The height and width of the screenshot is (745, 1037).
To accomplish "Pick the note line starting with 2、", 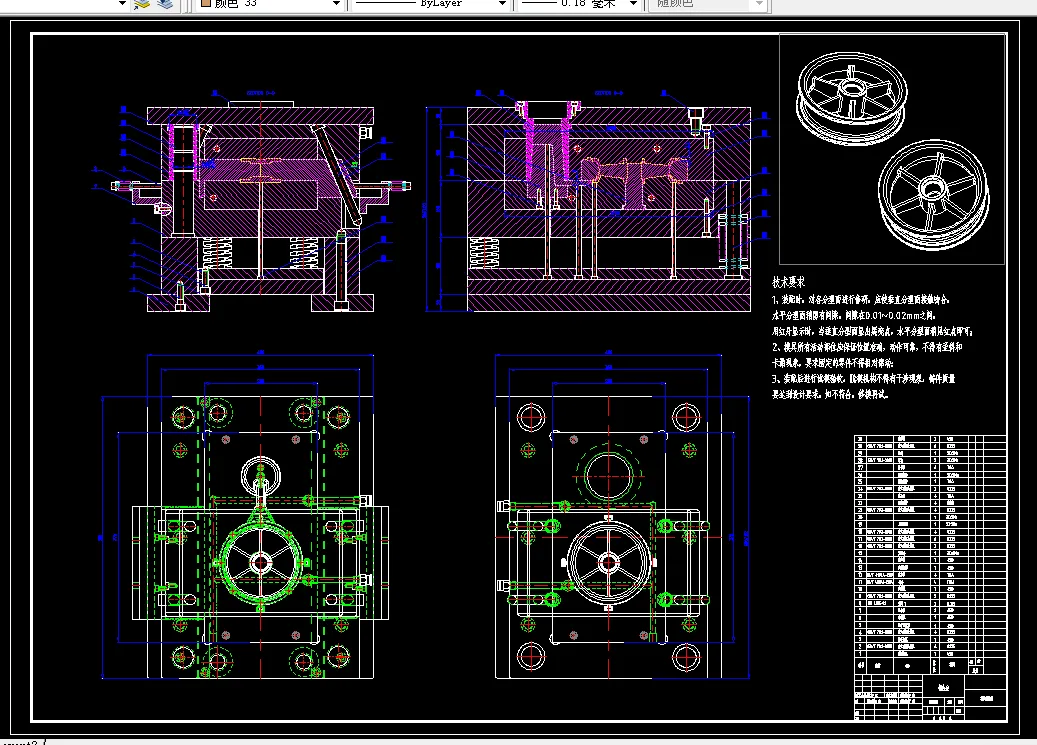I will click(867, 347).
